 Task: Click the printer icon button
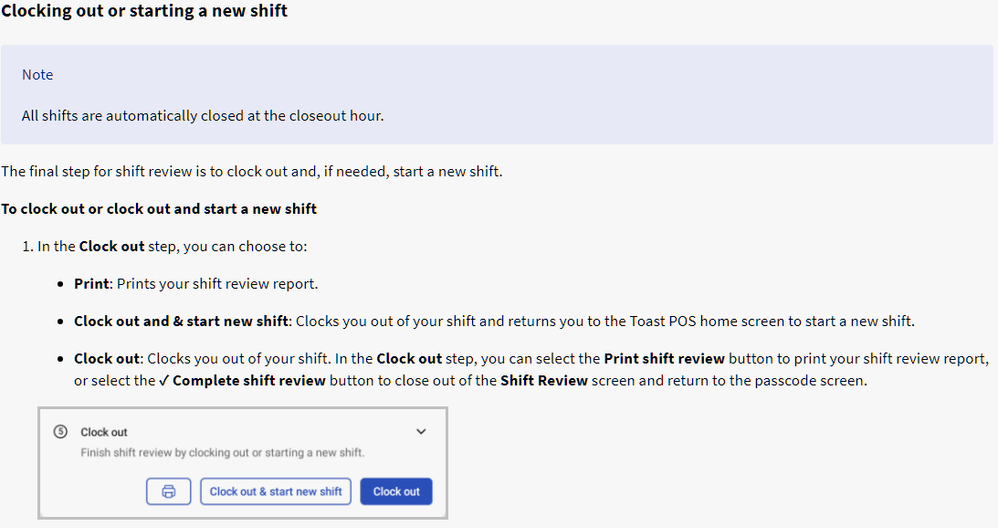coord(168,491)
